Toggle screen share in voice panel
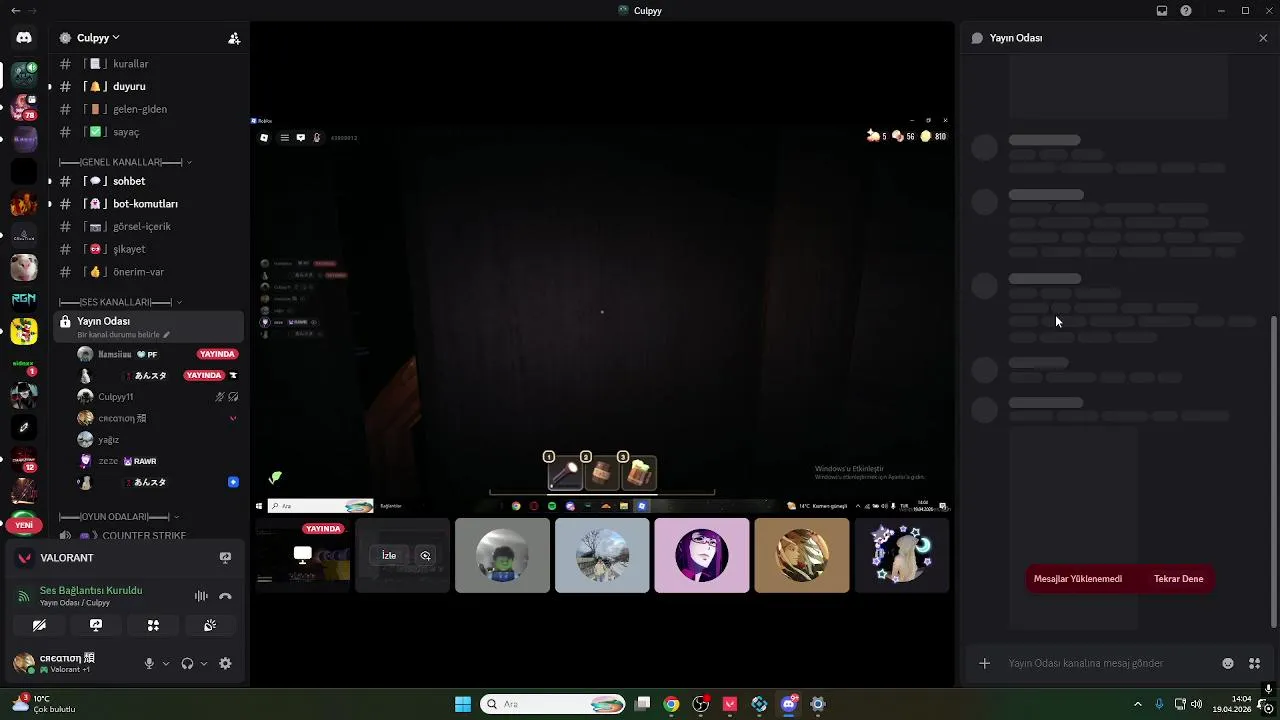The image size is (1280, 720). [96, 625]
